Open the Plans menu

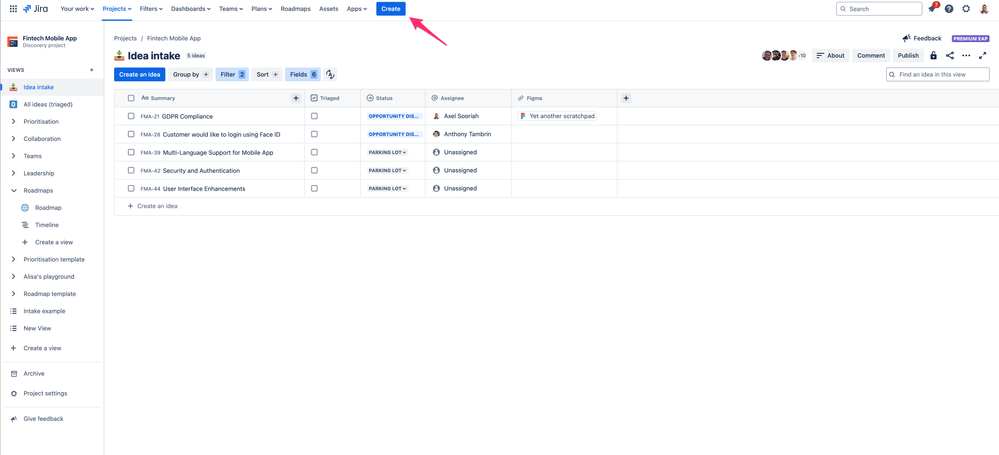point(262,9)
